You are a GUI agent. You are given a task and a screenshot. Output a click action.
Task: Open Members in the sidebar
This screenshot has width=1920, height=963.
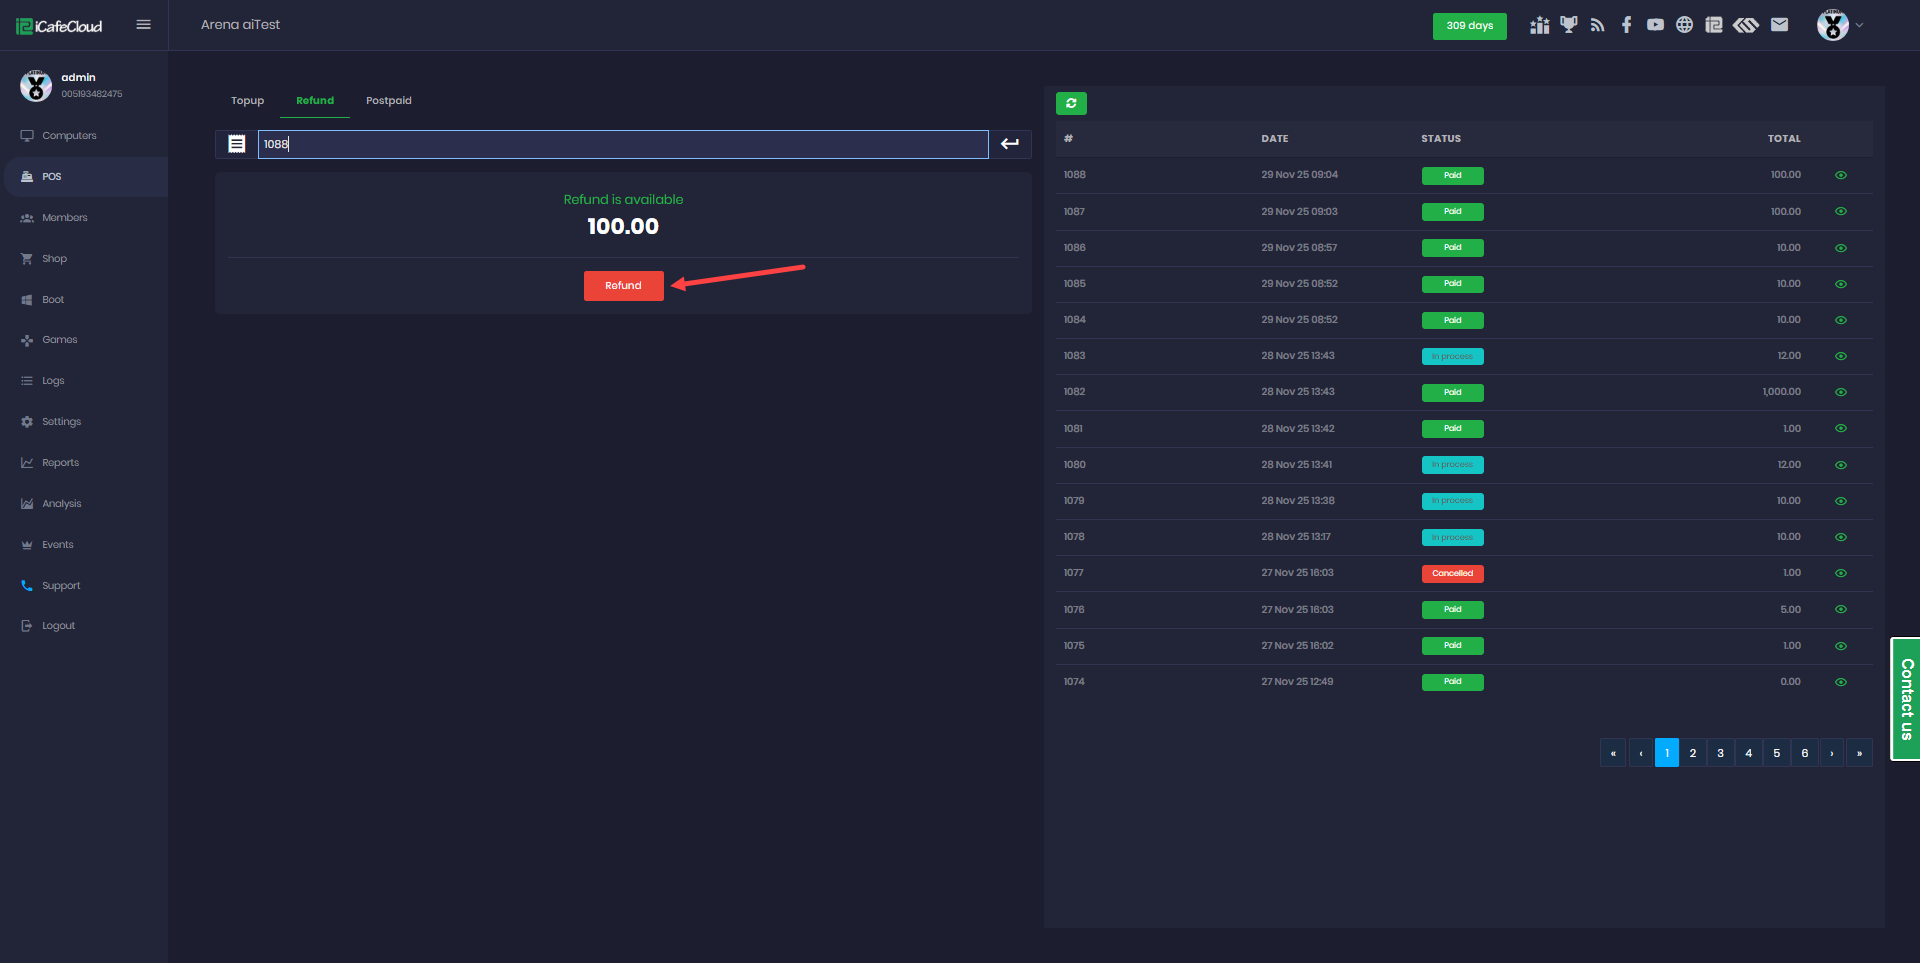[64, 218]
